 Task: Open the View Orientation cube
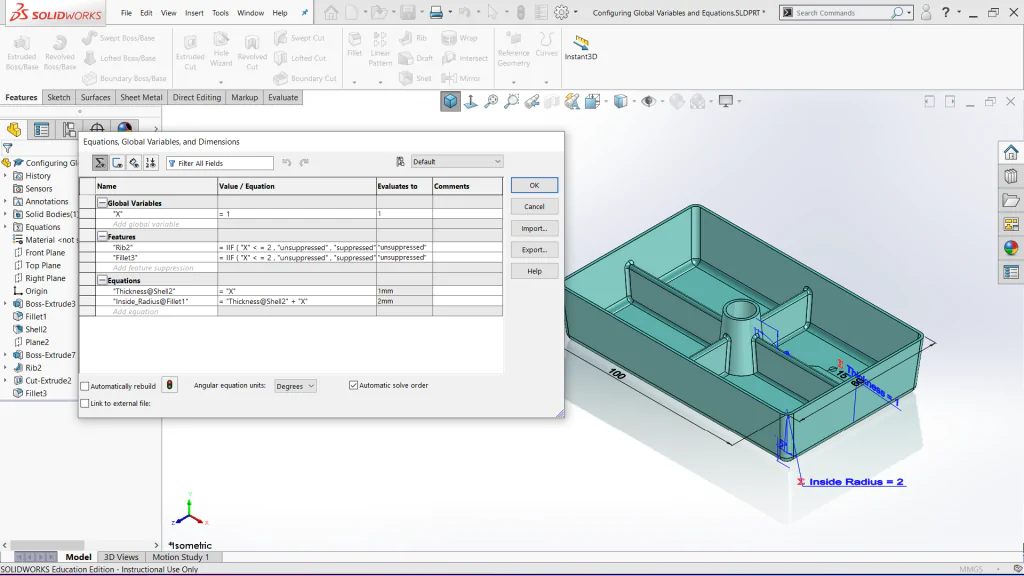[x=450, y=101]
